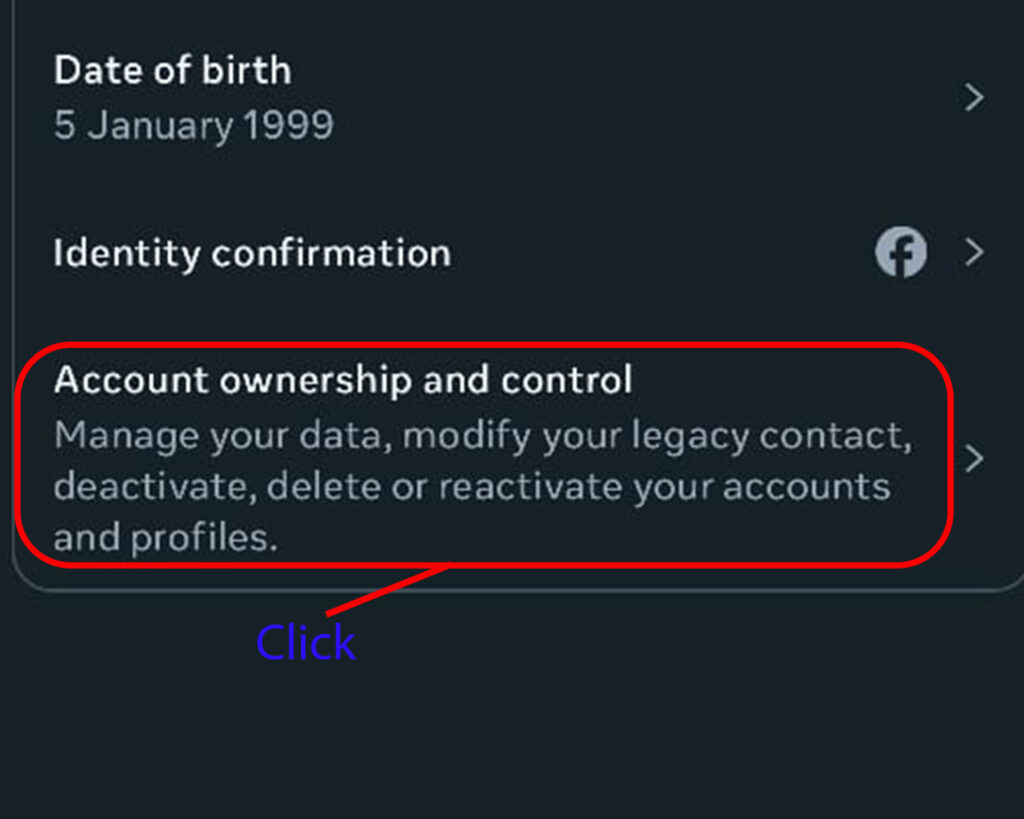The height and width of the screenshot is (819, 1024).
Task: Click the "and profiles." description text
Action: click(x=164, y=537)
